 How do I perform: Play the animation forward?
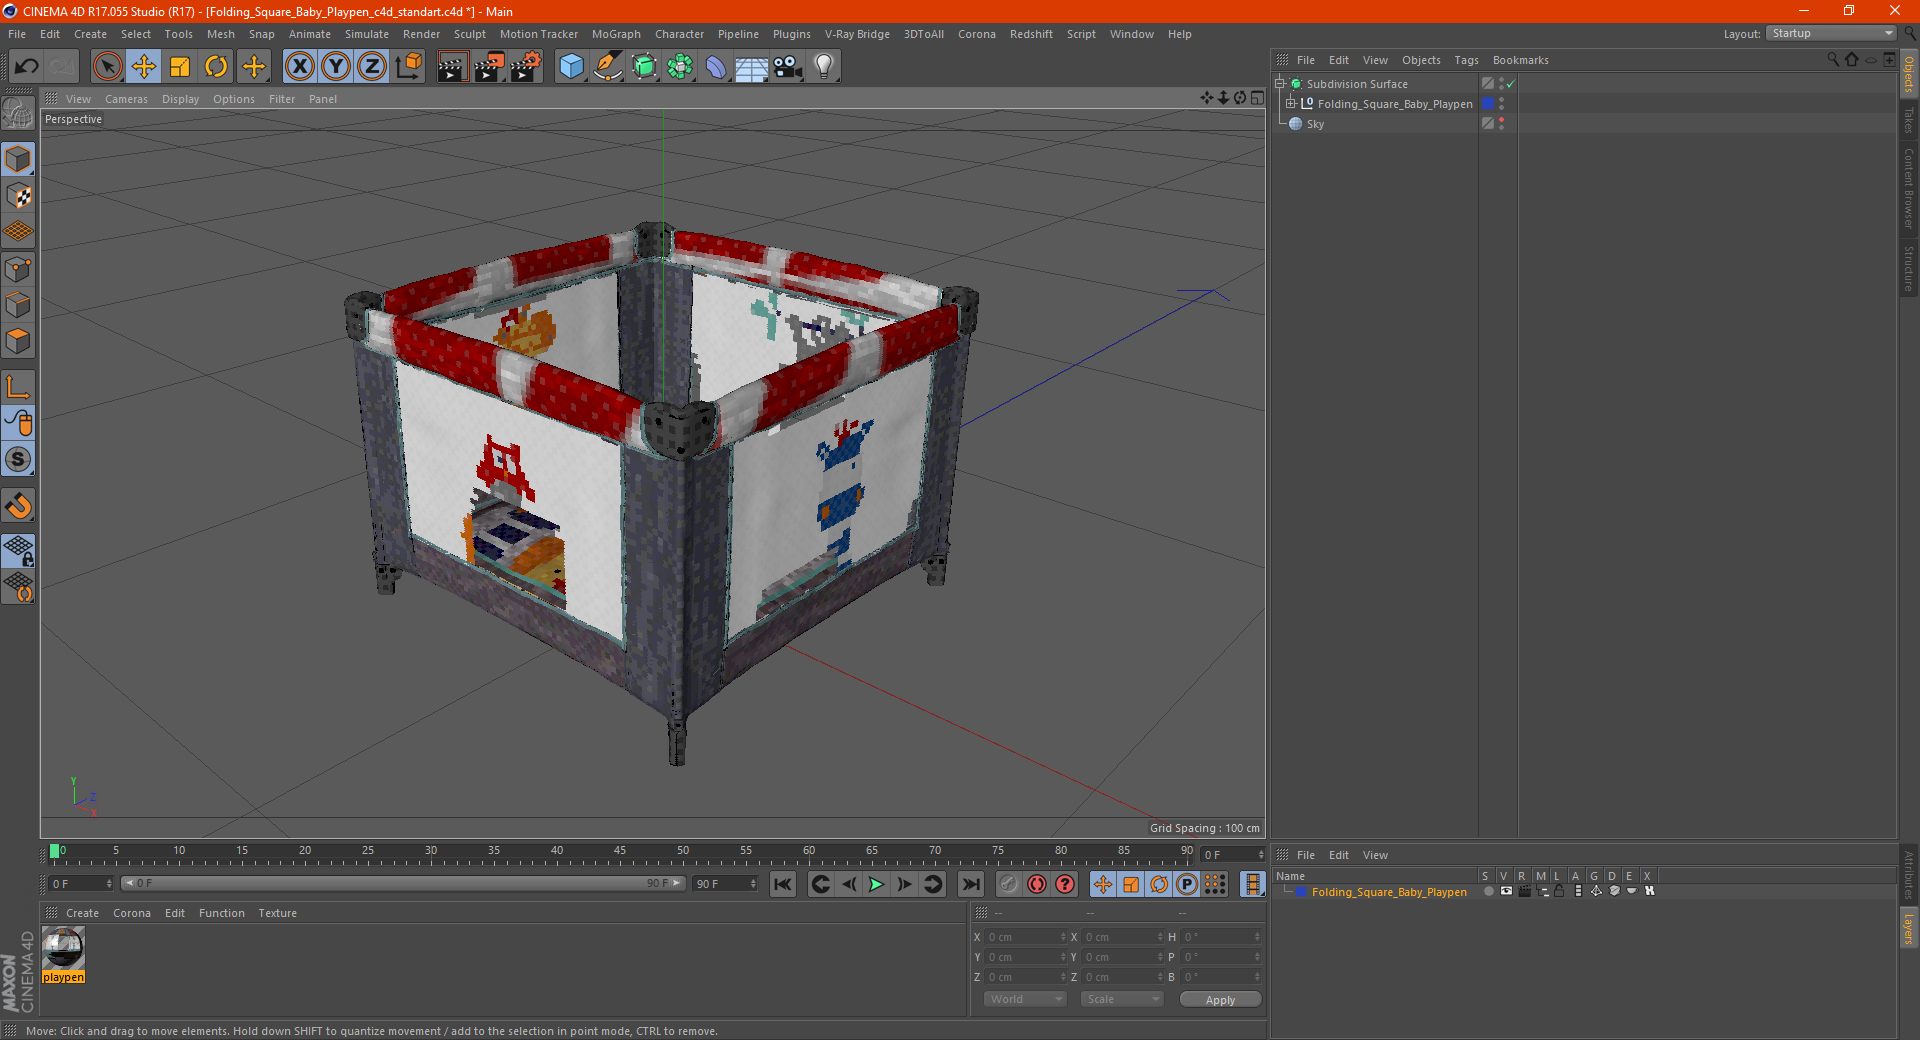876,884
